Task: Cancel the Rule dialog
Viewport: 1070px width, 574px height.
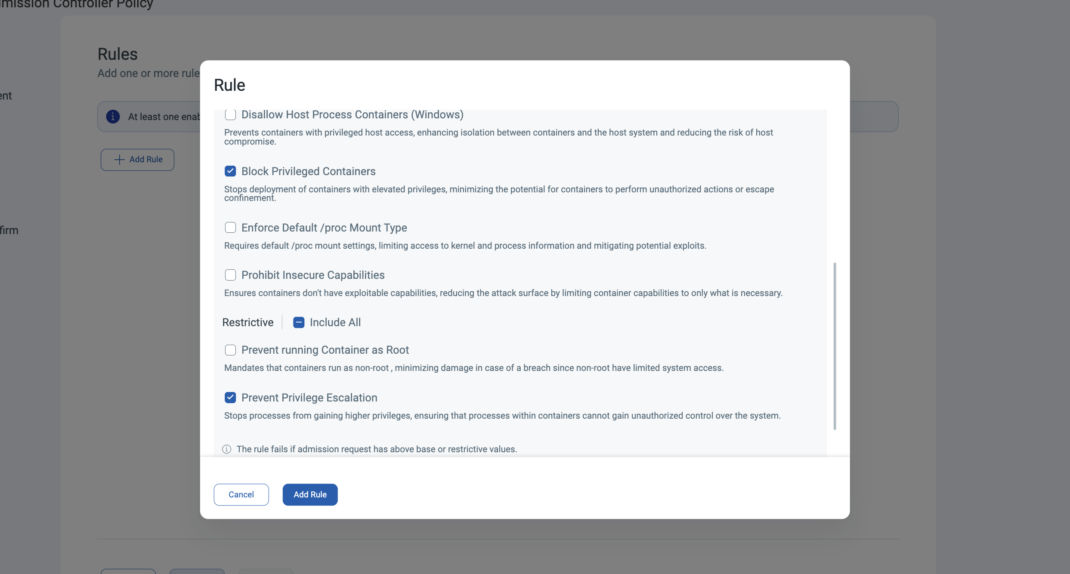Action: click(241, 494)
